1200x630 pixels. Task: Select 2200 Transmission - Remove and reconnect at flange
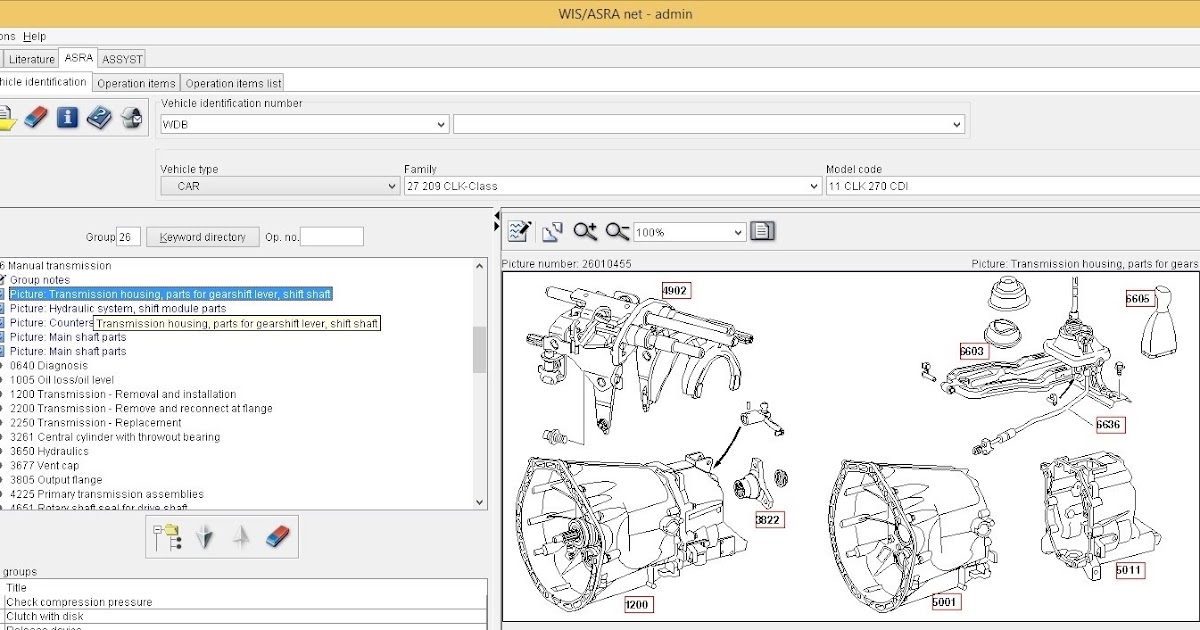[141, 408]
